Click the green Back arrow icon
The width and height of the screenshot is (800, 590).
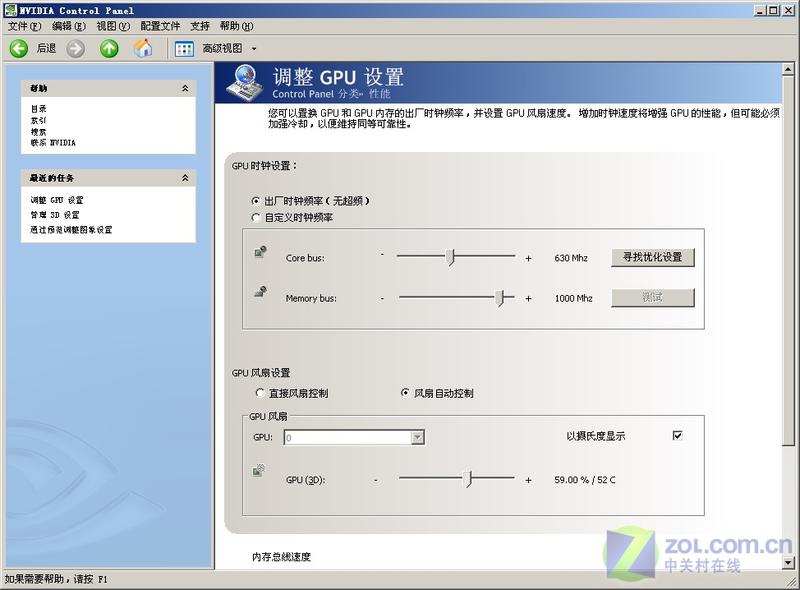pos(19,48)
